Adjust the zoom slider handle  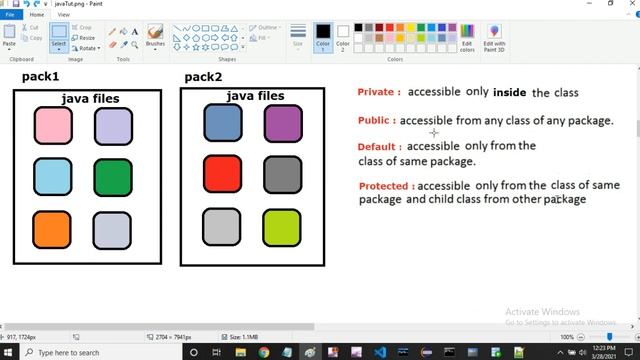click(609, 337)
